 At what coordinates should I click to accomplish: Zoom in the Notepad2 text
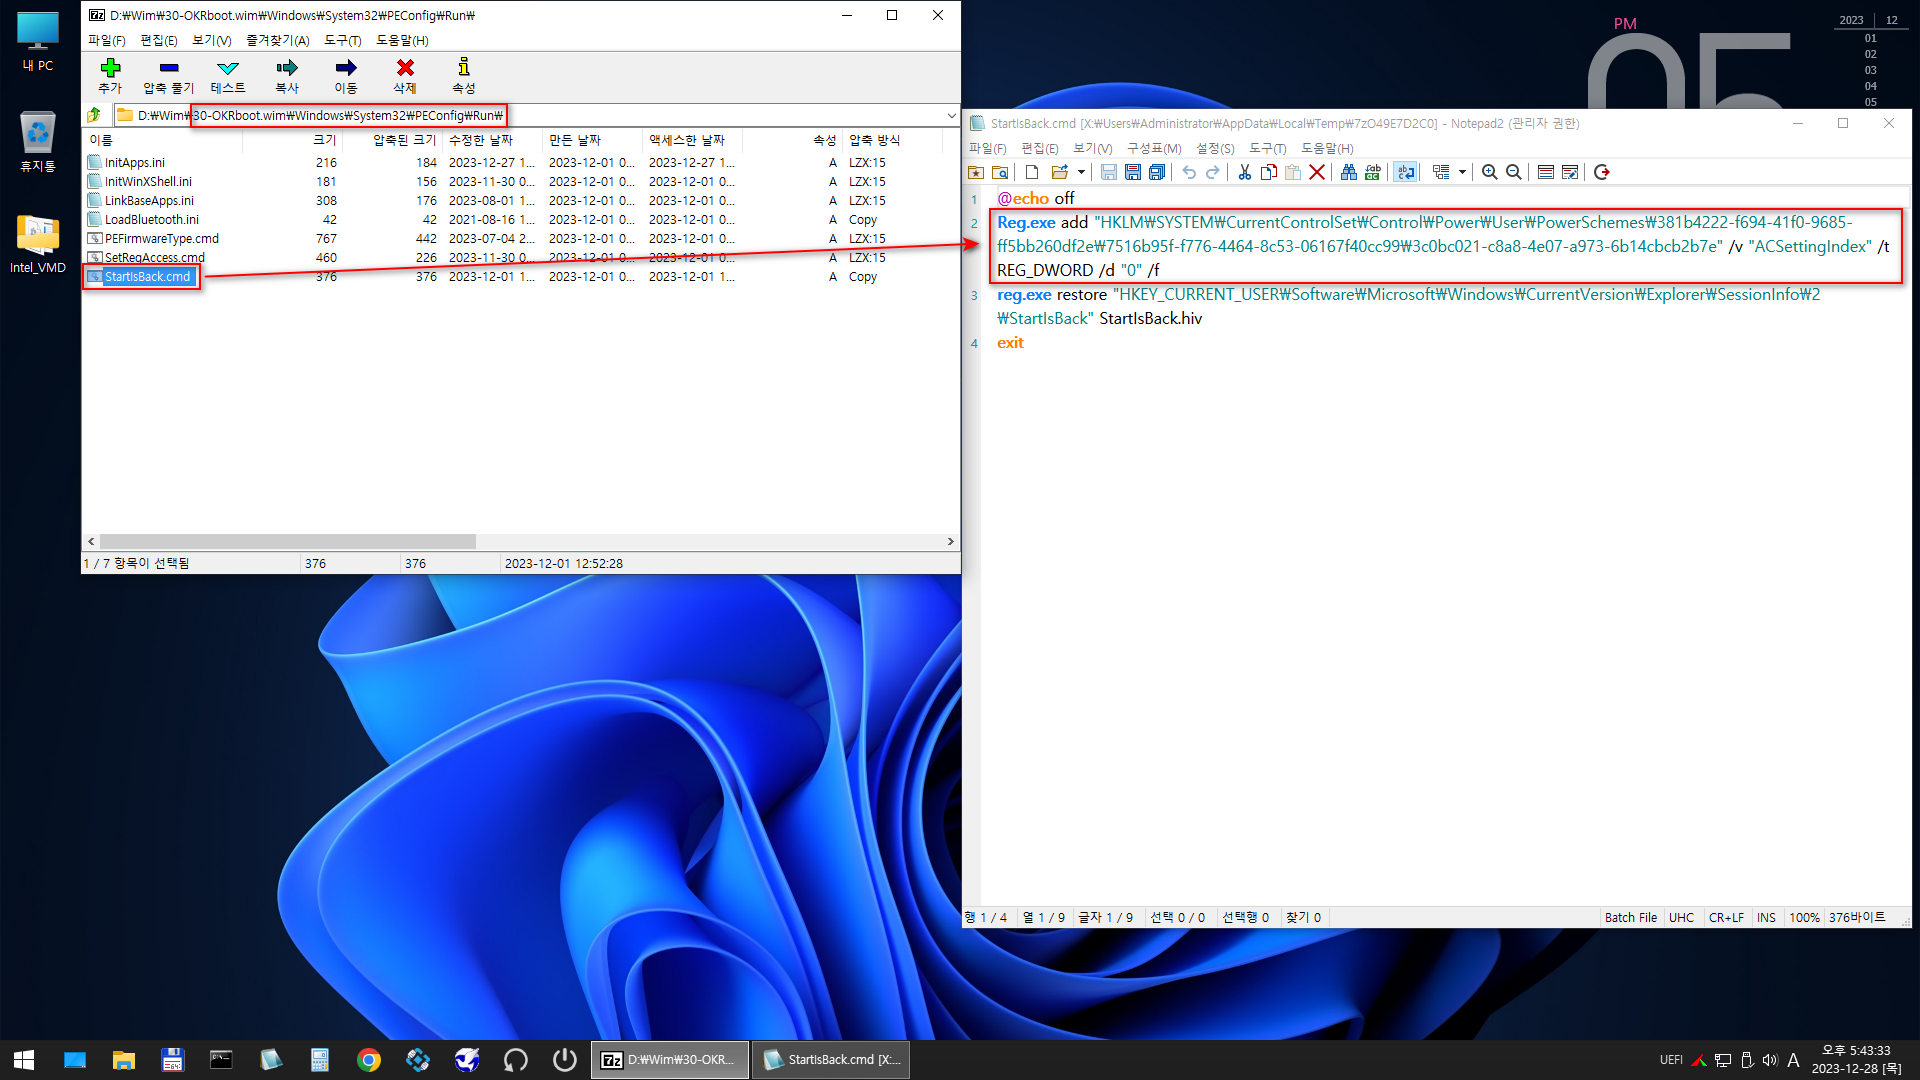coord(1490,172)
